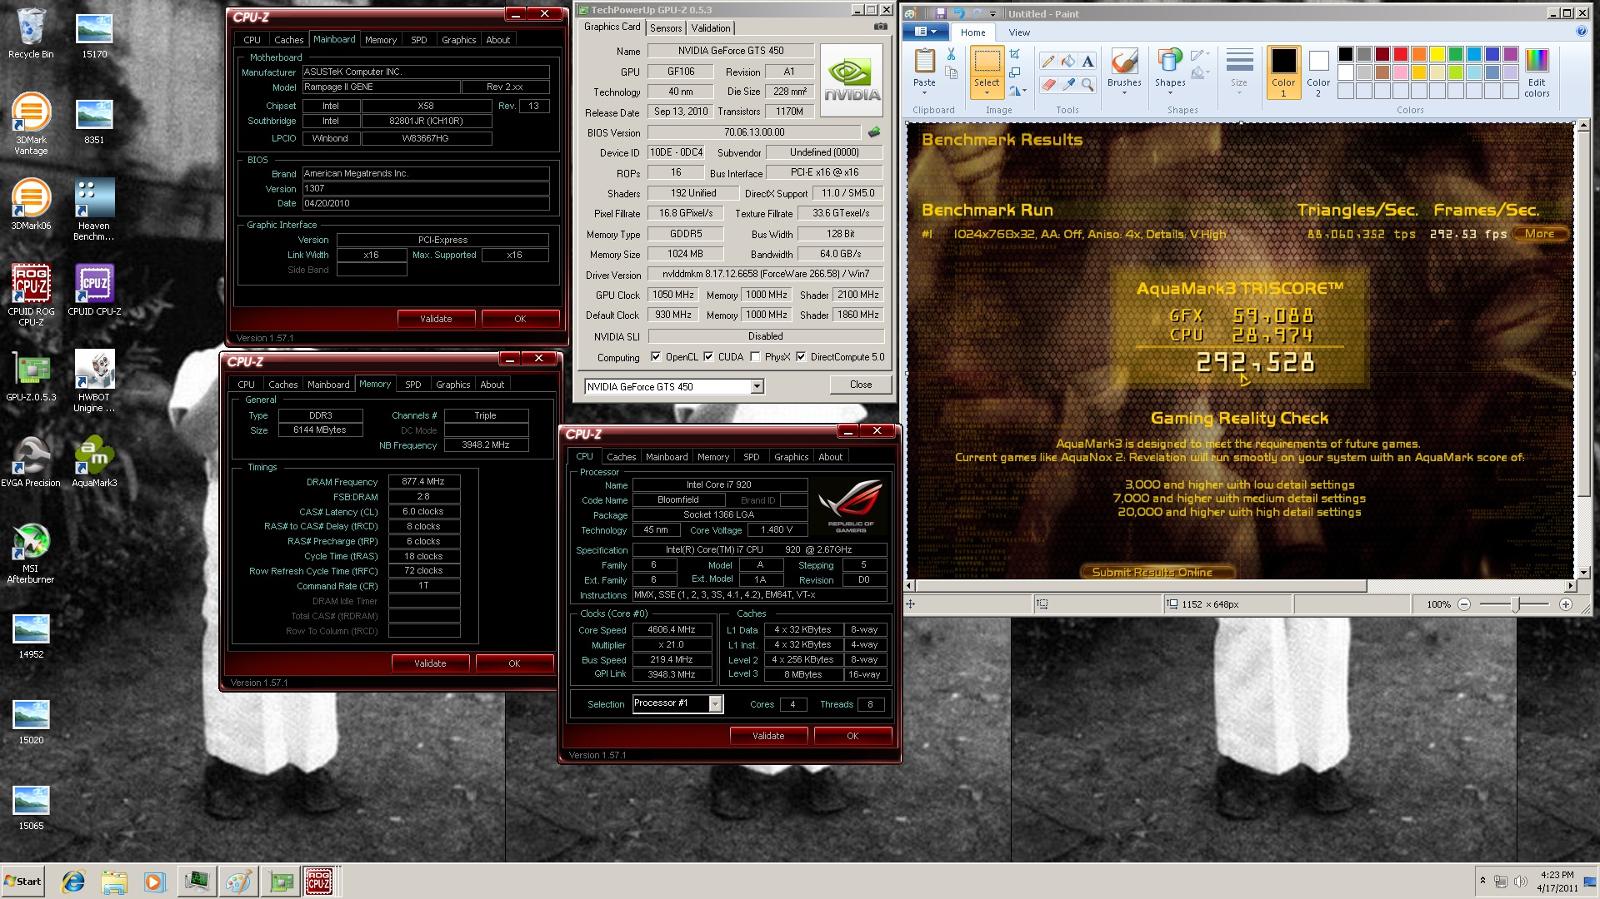This screenshot has height=899, width=1600.
Task: Open EVGA Precision desktop shortcut
Action: pos(31,463)
